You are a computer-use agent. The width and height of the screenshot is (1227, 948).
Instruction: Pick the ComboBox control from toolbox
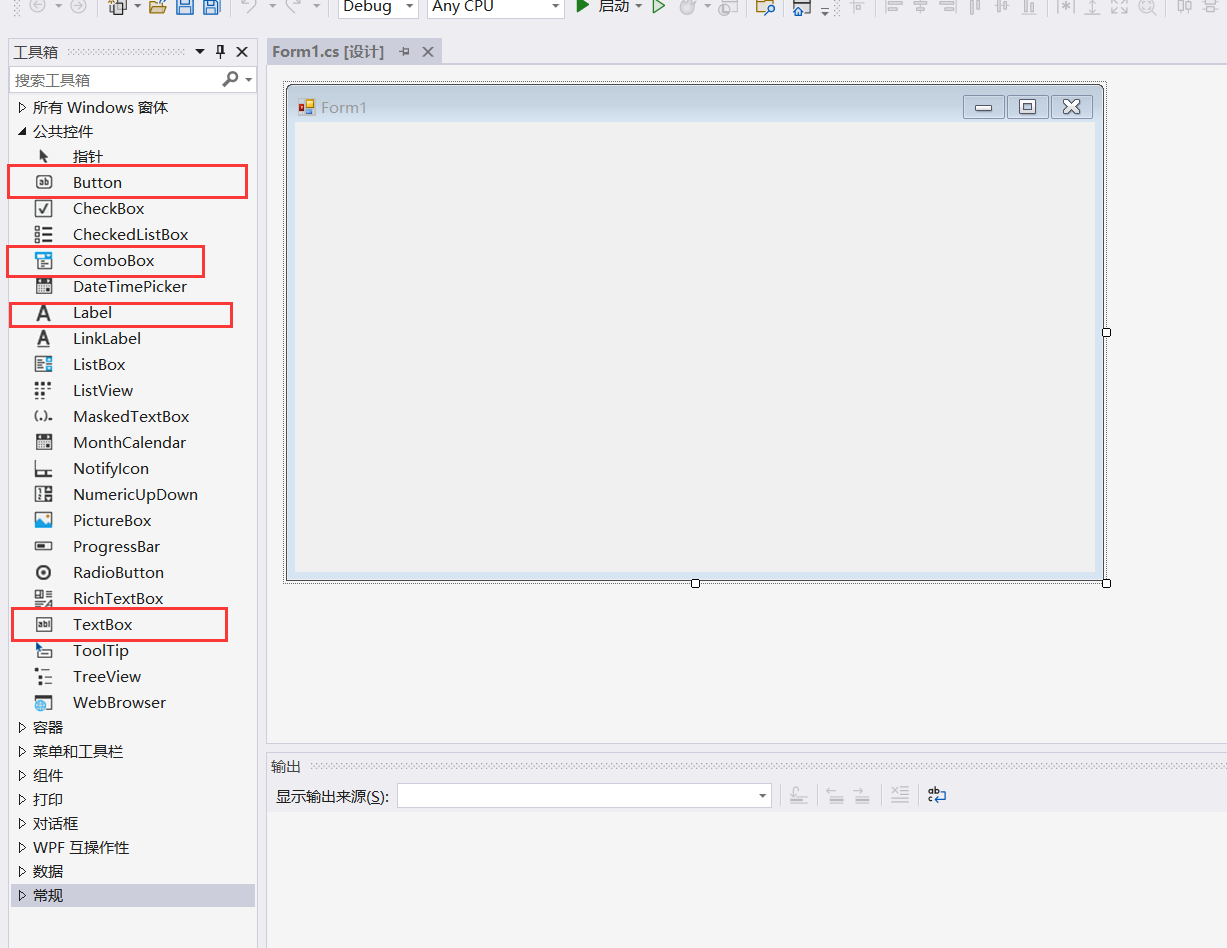click(x=132, y=260)
